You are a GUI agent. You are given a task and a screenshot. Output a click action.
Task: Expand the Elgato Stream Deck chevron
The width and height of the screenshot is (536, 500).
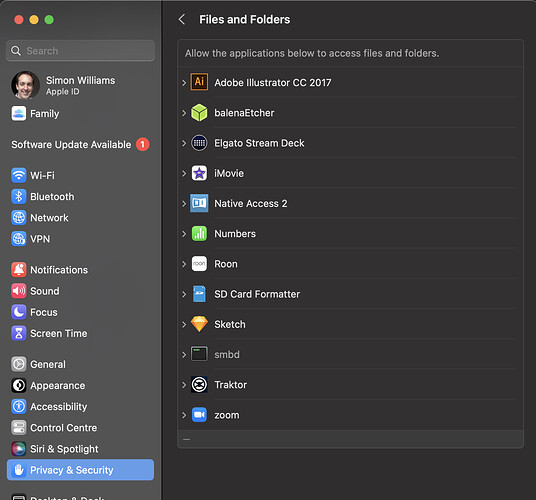(x=184, y=143)
